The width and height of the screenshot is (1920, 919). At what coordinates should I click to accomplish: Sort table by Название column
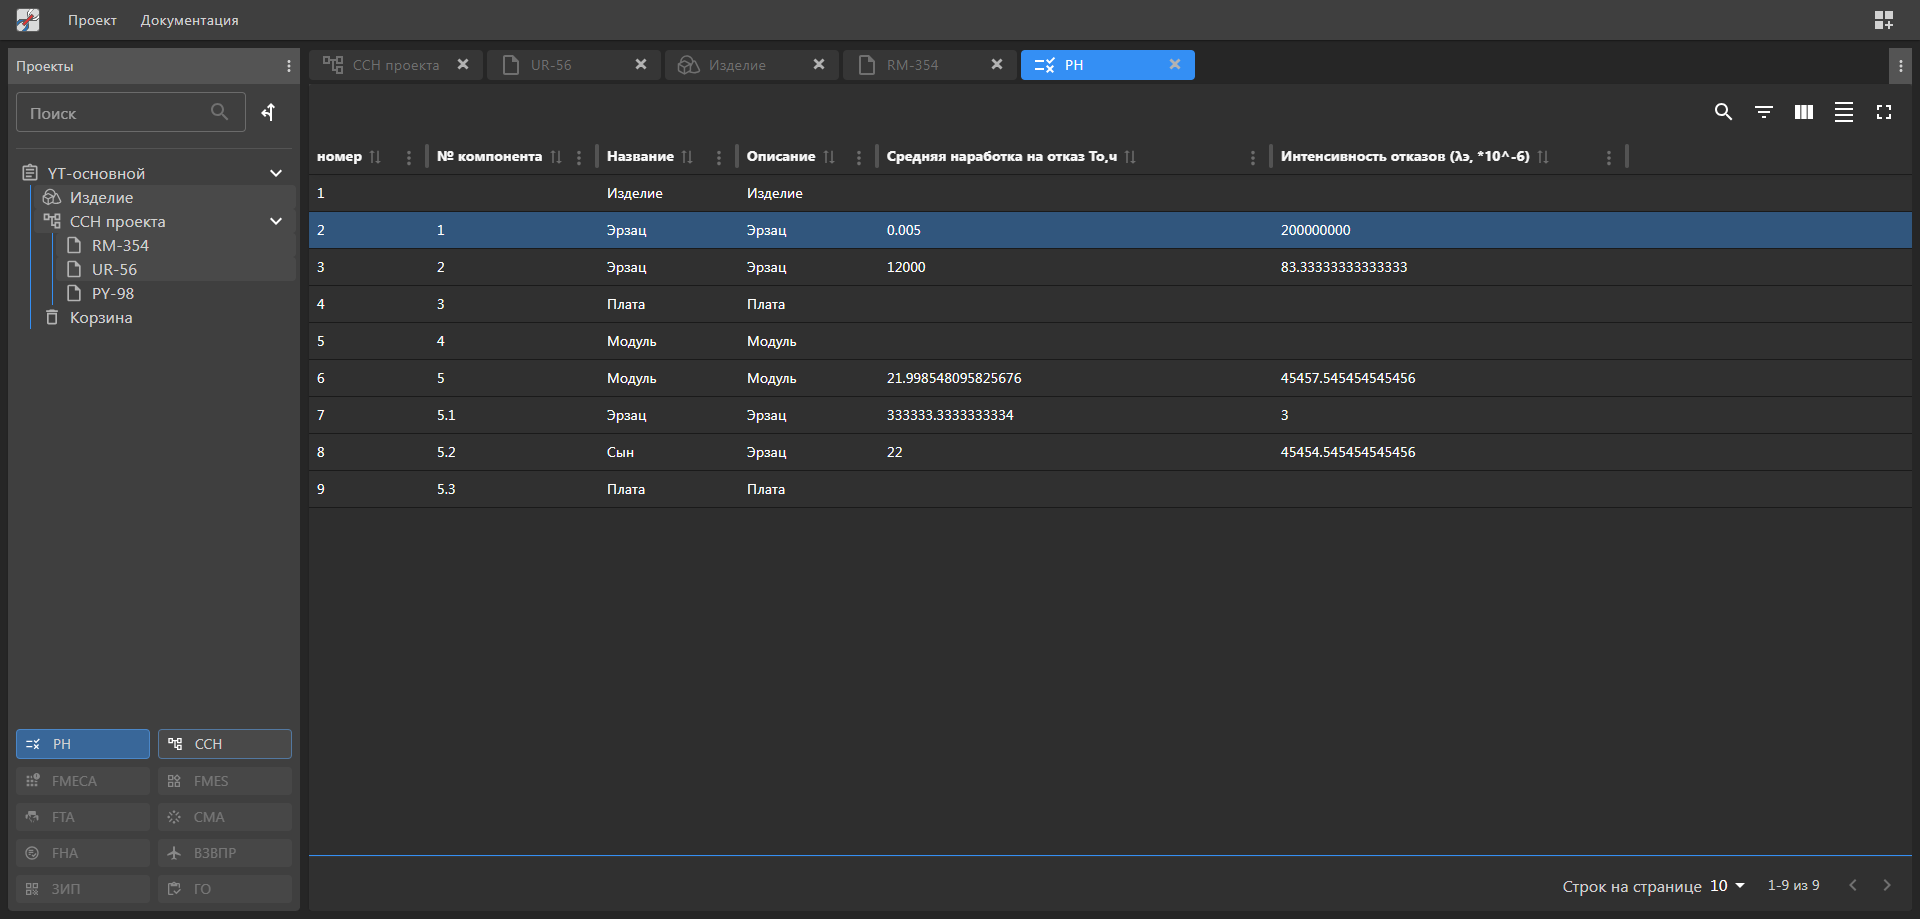click(x=687, y=157)
